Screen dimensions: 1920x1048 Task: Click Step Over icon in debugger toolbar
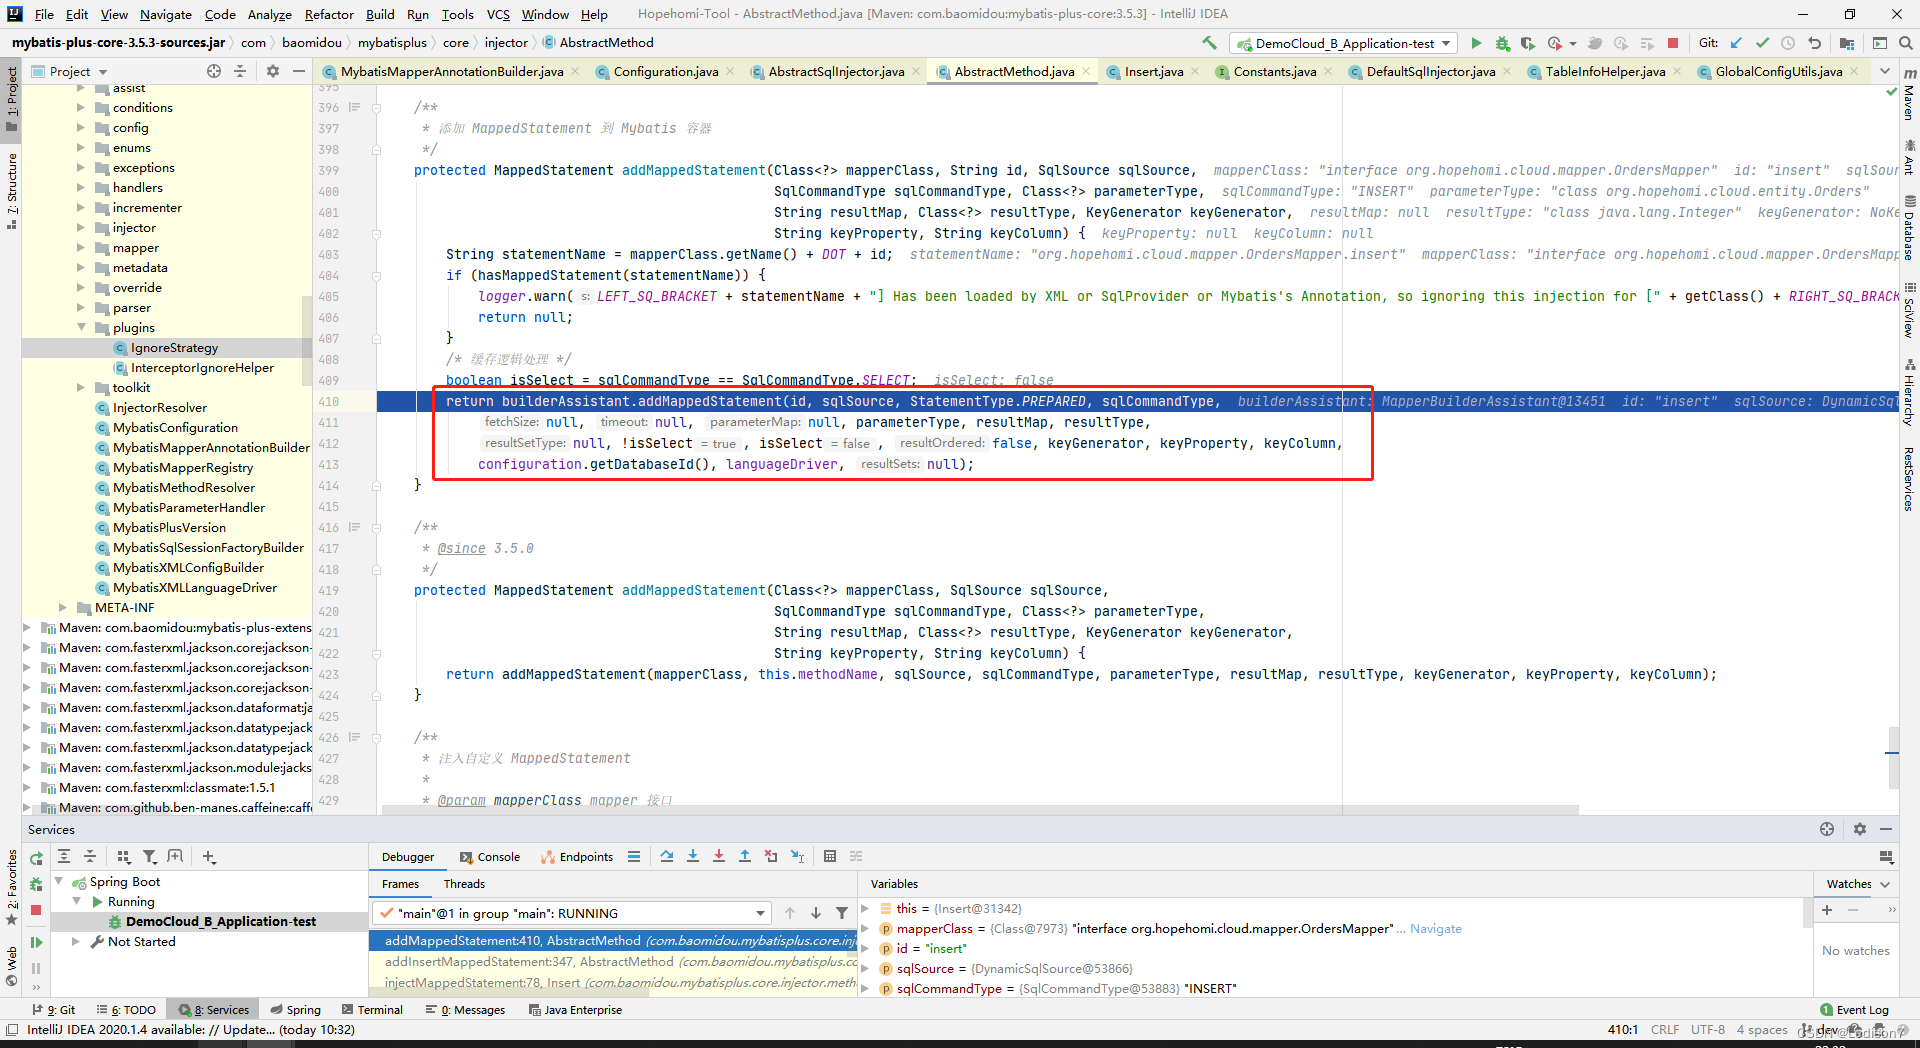(x=666, y=856)
